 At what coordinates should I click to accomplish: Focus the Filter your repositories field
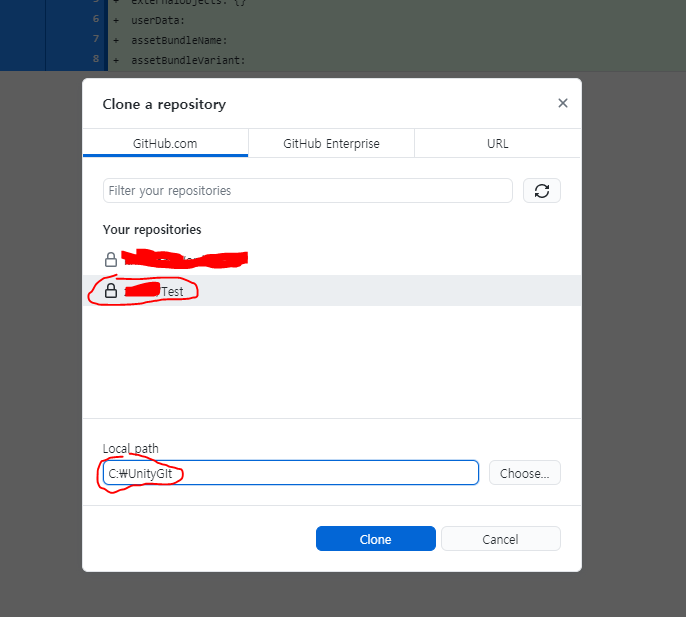(x=308, y=191)
